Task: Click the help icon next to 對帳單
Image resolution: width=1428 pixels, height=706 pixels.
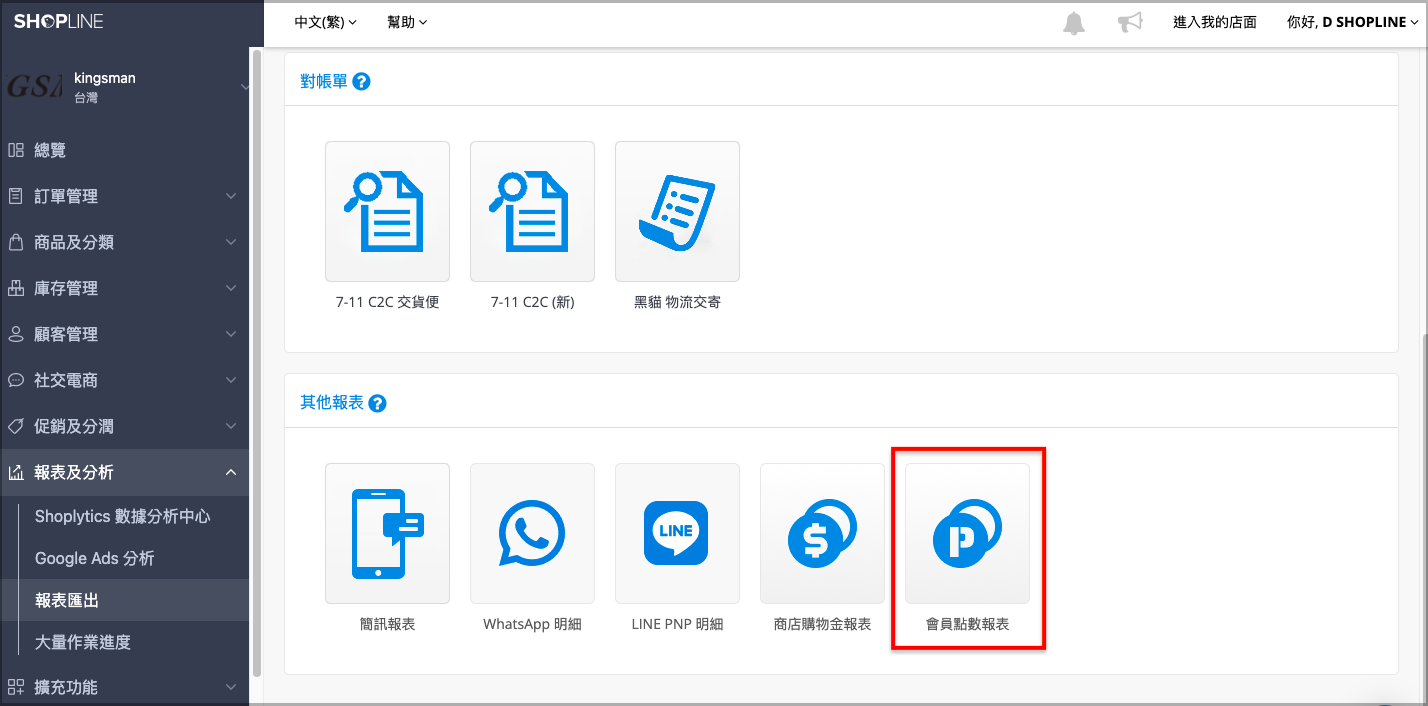Action: click(x=362, y=82)
